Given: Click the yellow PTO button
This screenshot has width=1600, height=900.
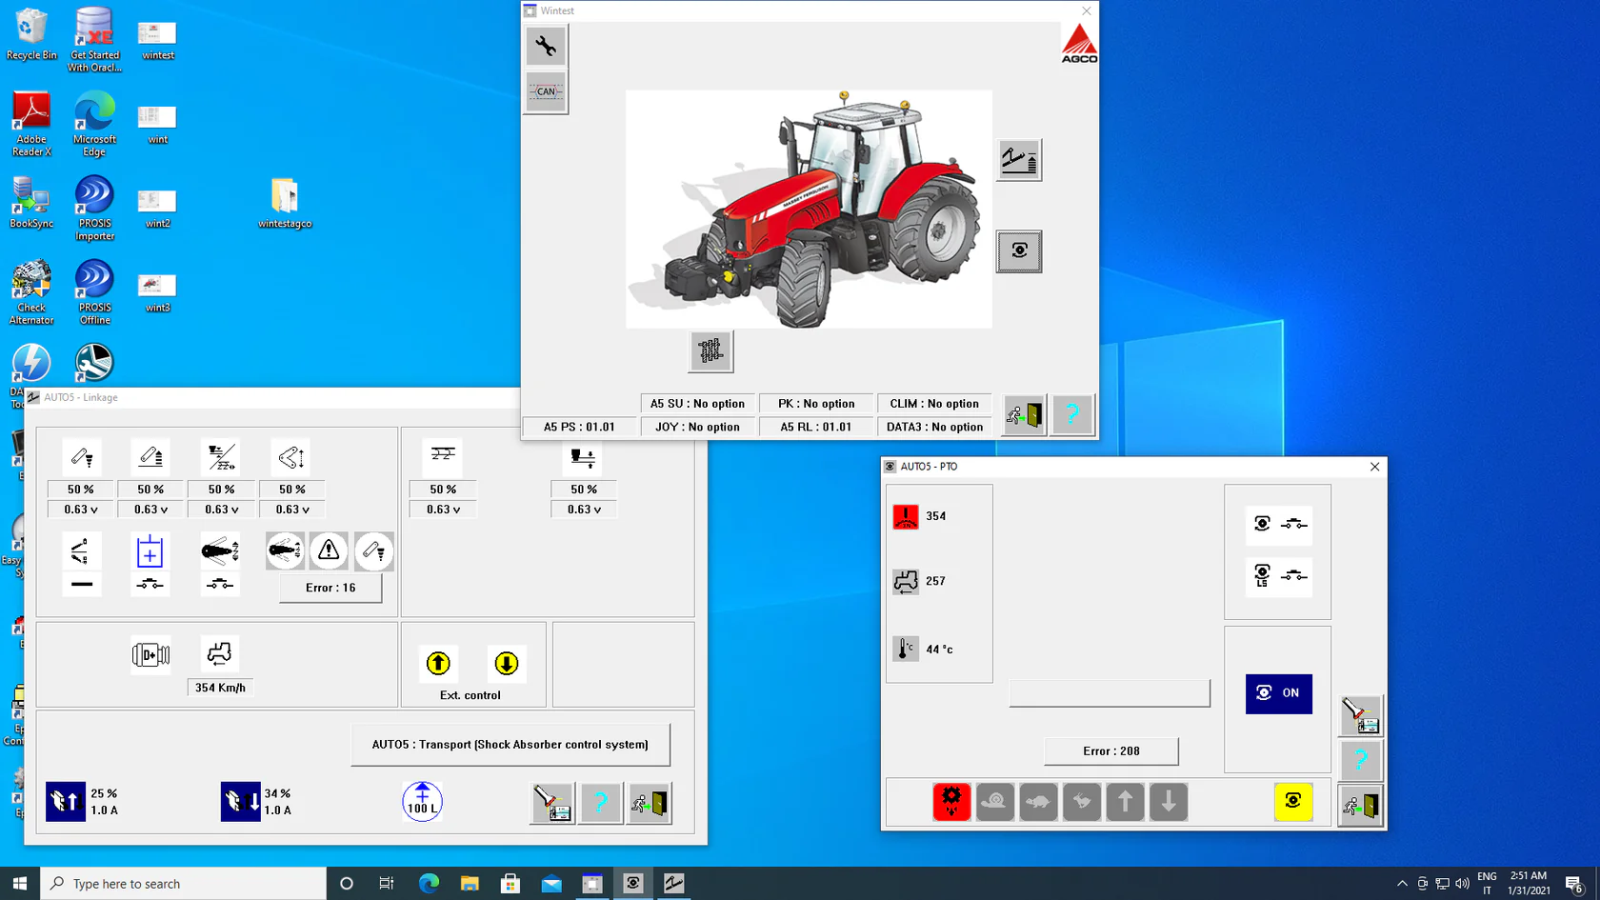Looking at the screenshot, I should 1293,801.
